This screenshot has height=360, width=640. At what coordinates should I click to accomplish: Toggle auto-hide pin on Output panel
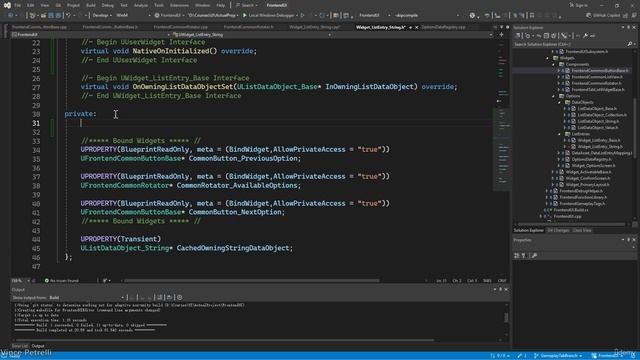pos(501,289)
